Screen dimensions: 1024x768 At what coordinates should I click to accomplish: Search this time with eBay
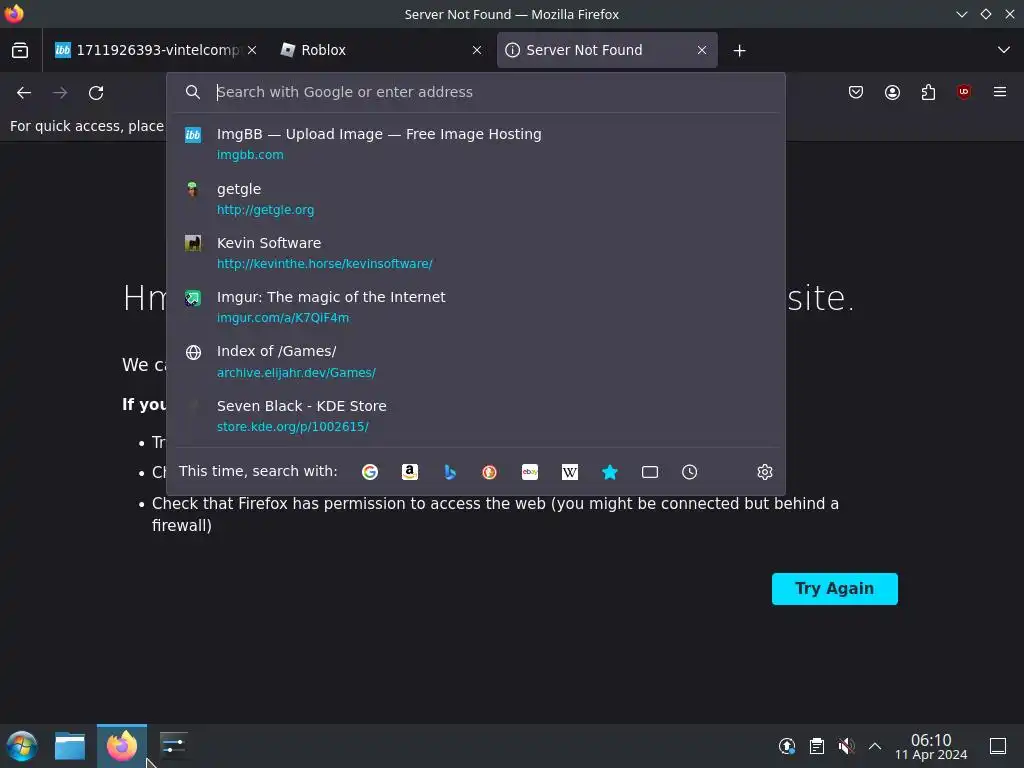click(530, 472)
